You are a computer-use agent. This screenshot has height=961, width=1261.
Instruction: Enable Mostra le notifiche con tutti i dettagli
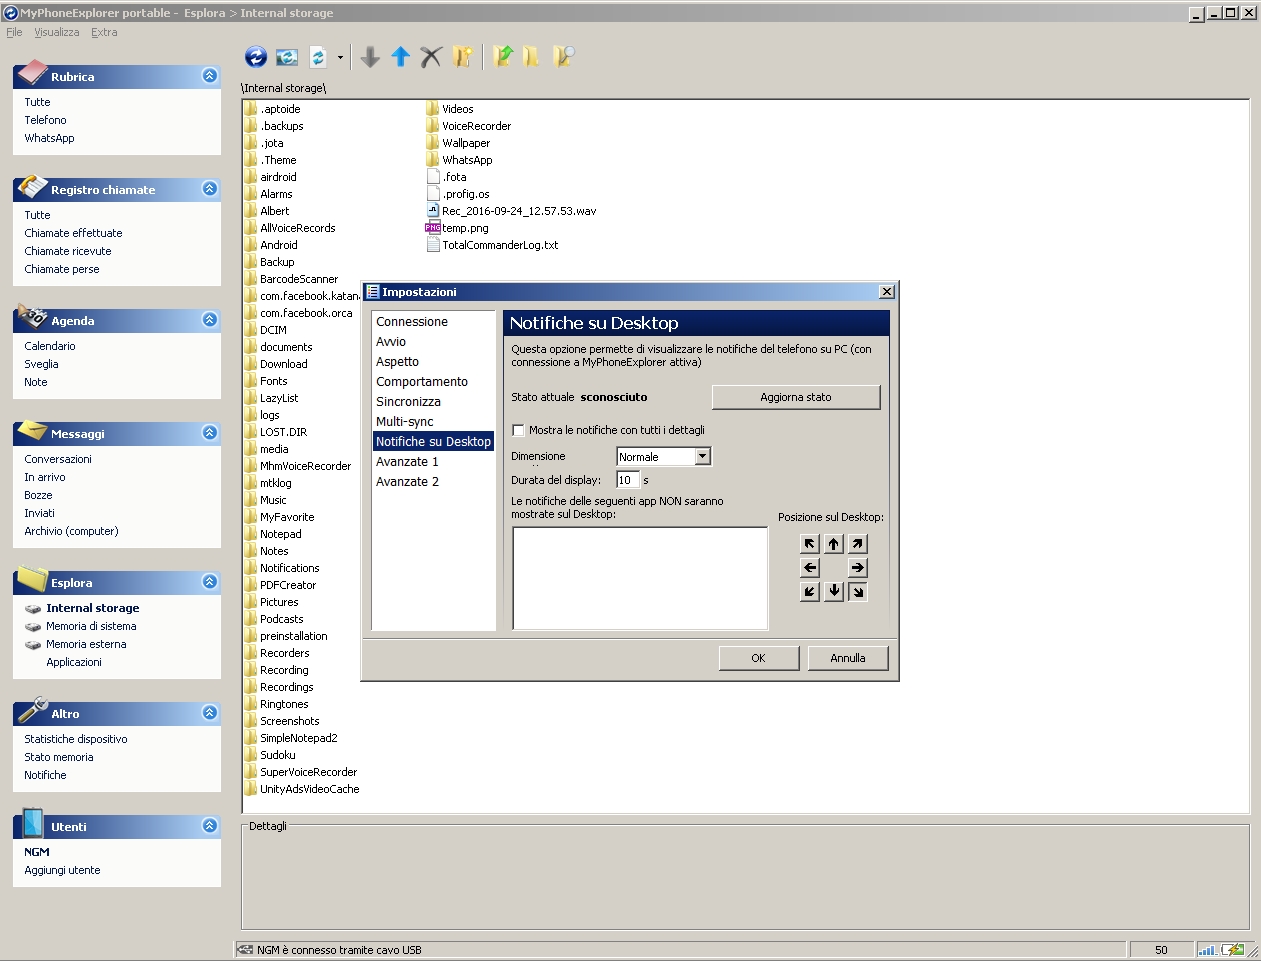pos(518,430)
